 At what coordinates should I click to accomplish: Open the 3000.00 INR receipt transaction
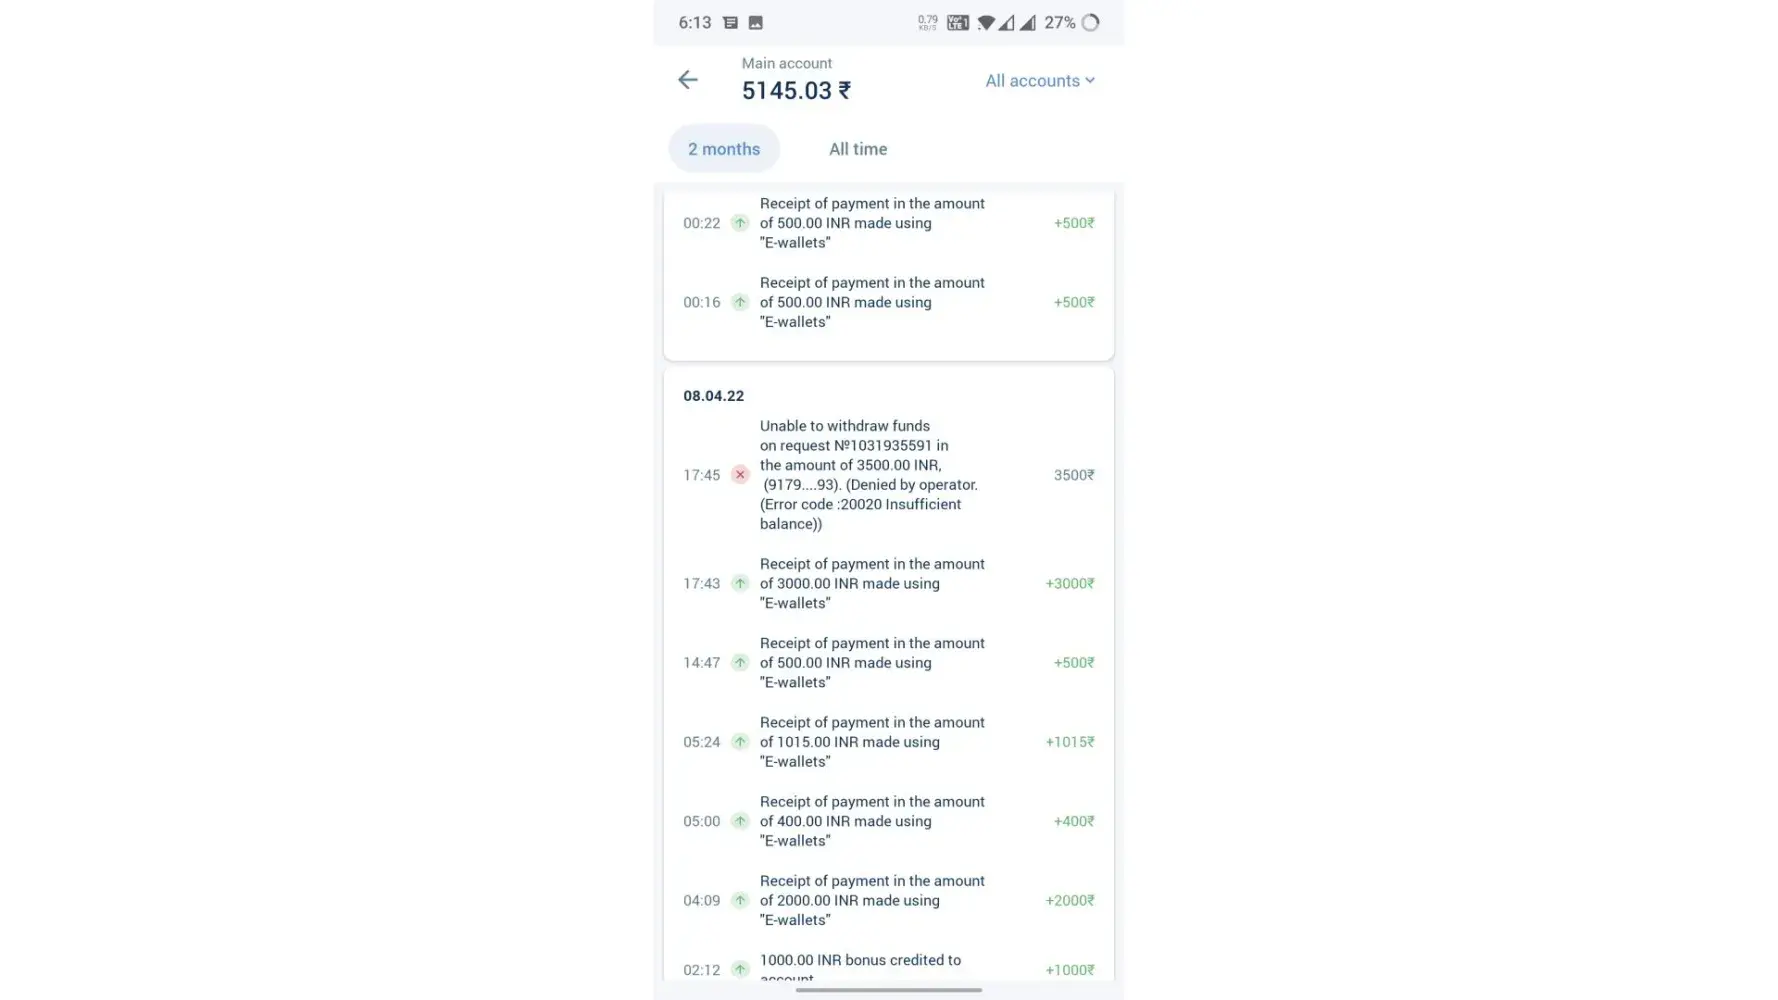tap(871, 584)
